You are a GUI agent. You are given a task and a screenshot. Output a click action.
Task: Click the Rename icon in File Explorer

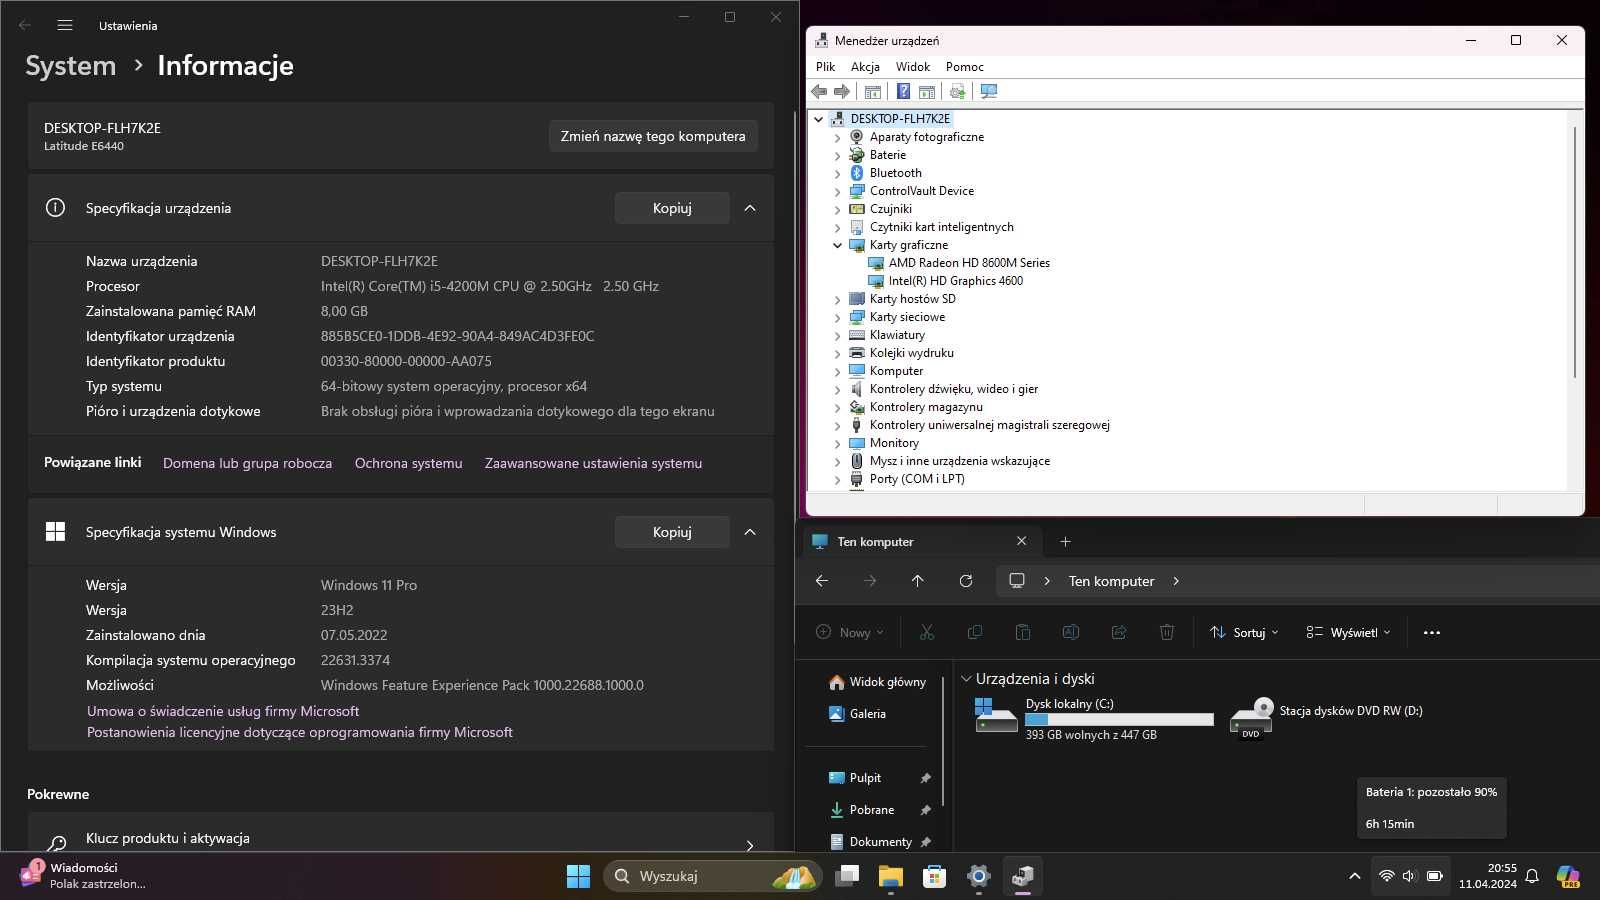pos(1070,632)
